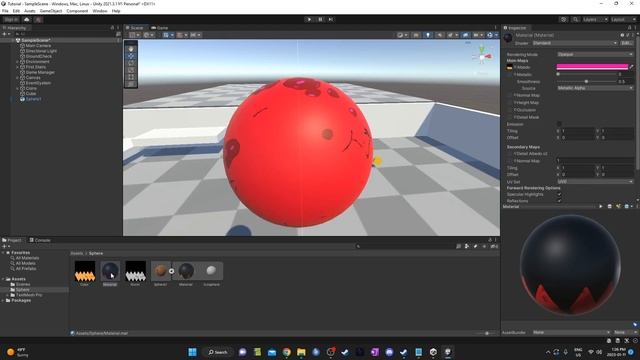
Task: Click the scene orientation gizmo
Action: coord(482,56)
